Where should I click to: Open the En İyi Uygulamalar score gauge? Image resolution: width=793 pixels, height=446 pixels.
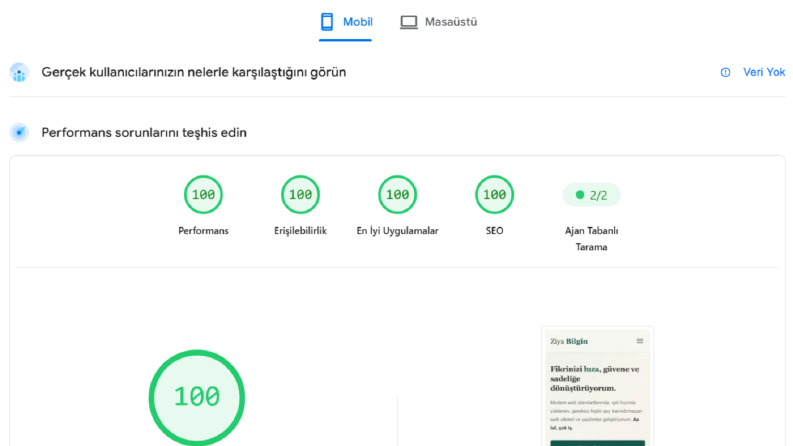tap(398, 195)
